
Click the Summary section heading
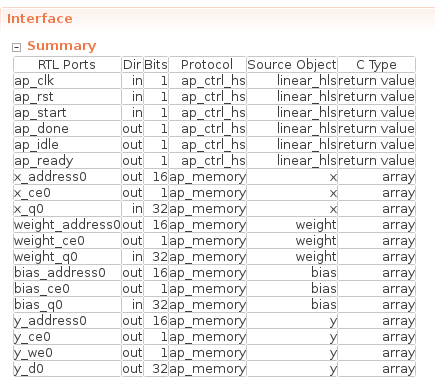coord(62,46)
